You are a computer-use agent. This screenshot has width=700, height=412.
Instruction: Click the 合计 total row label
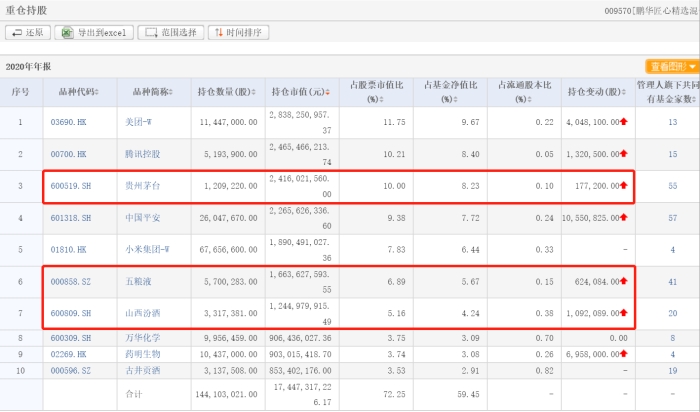click(x=133, y=395)
